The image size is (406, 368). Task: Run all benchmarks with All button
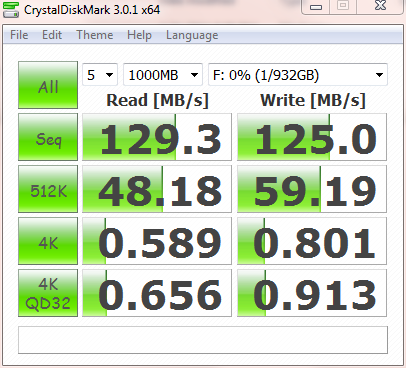[48, 85]
